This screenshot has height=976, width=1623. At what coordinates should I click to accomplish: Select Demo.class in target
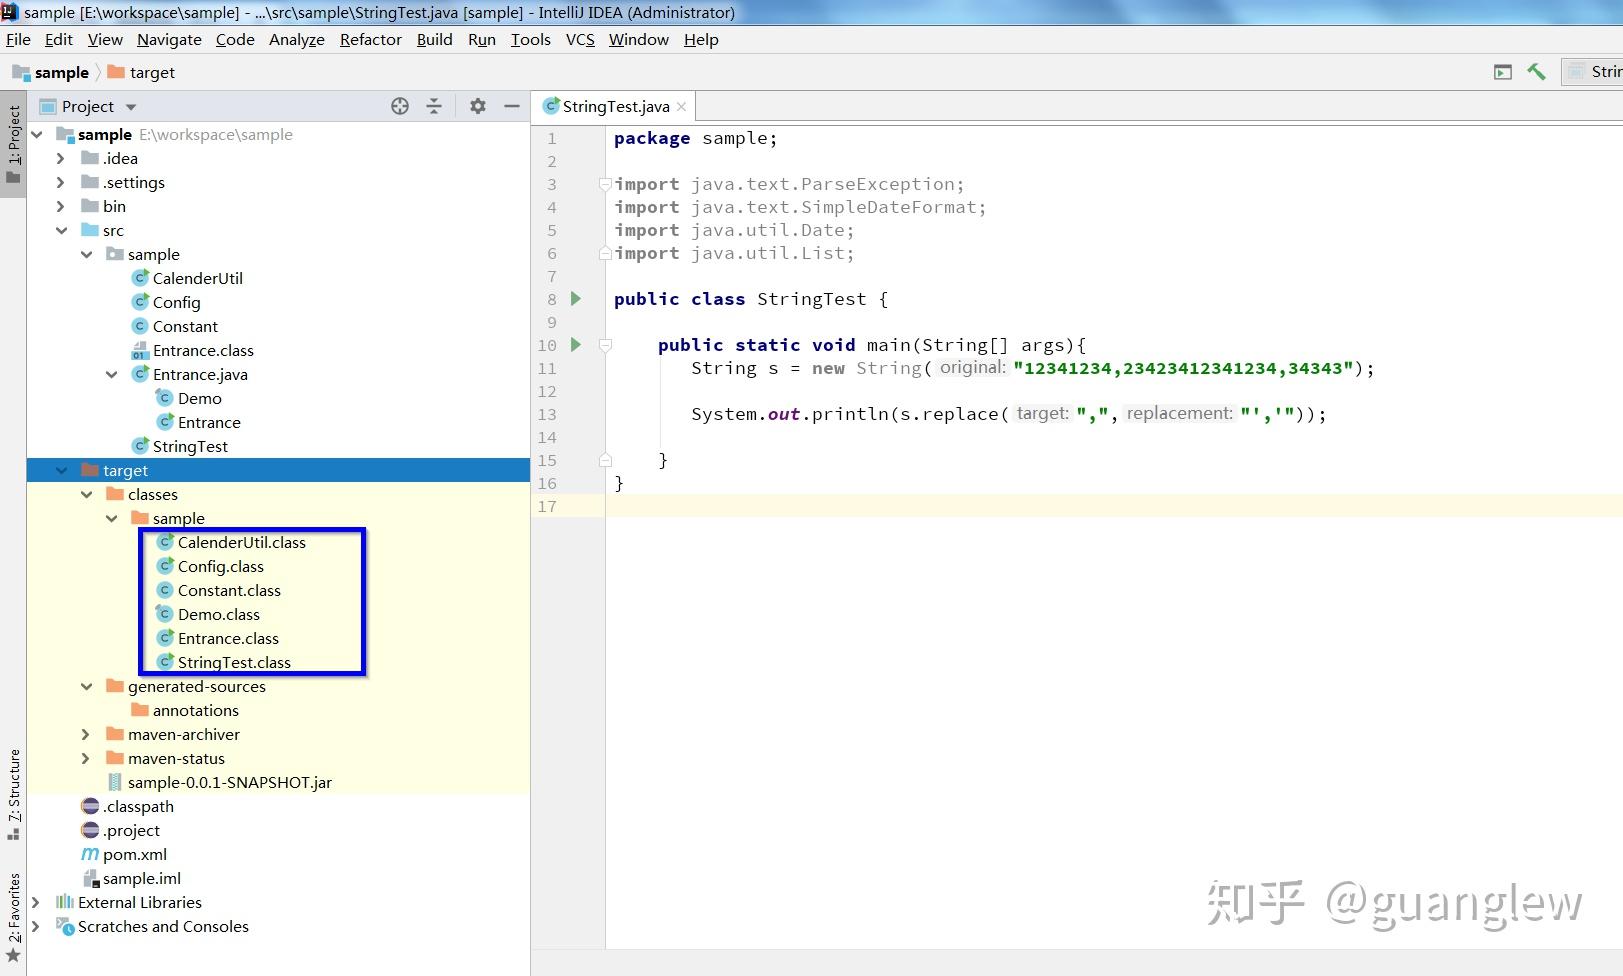click(218, 614)
